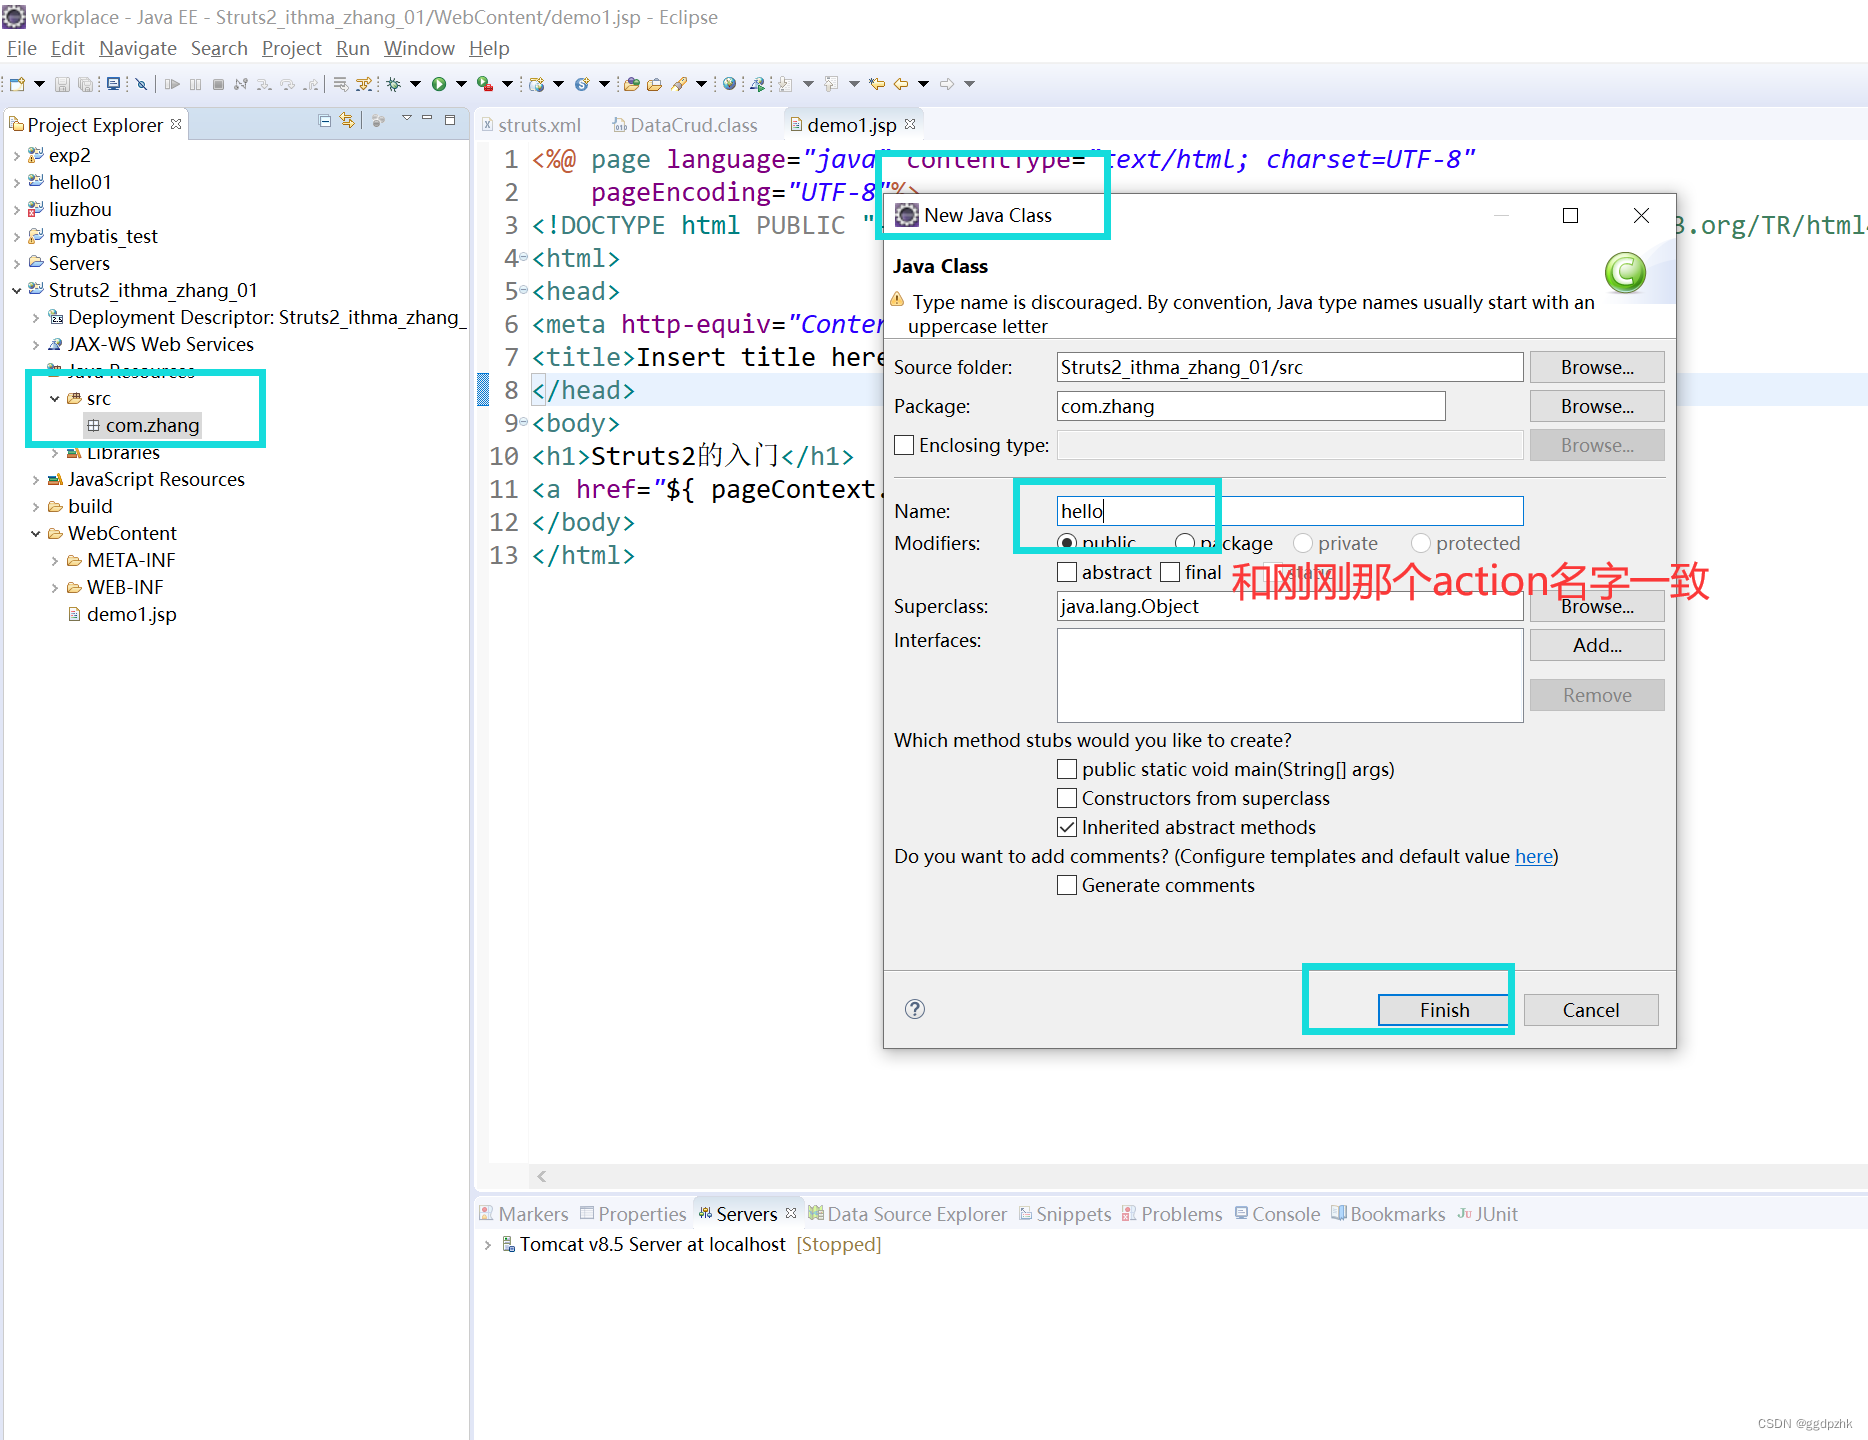1868x1440 pixels.
Task: Close the Project Explorer view
Action: [x=176, y=124]
